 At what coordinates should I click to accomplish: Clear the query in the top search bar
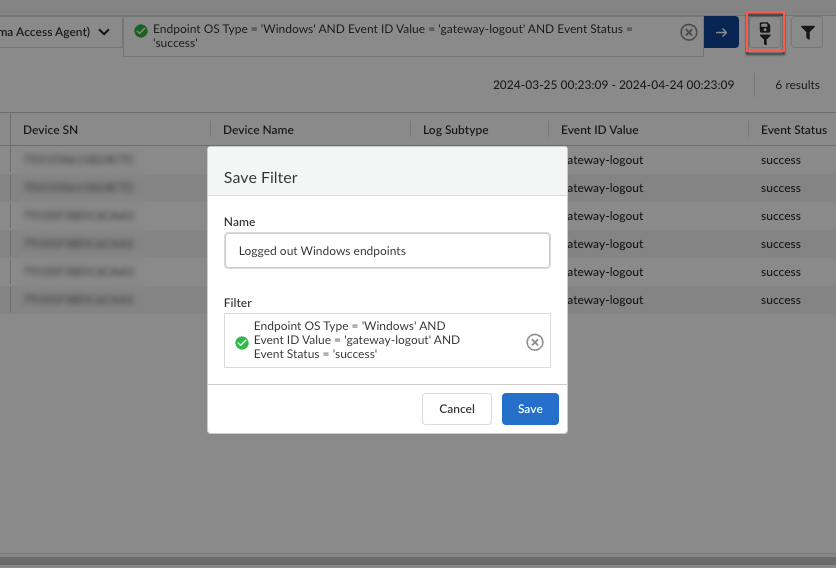click(x=689, y=33)
